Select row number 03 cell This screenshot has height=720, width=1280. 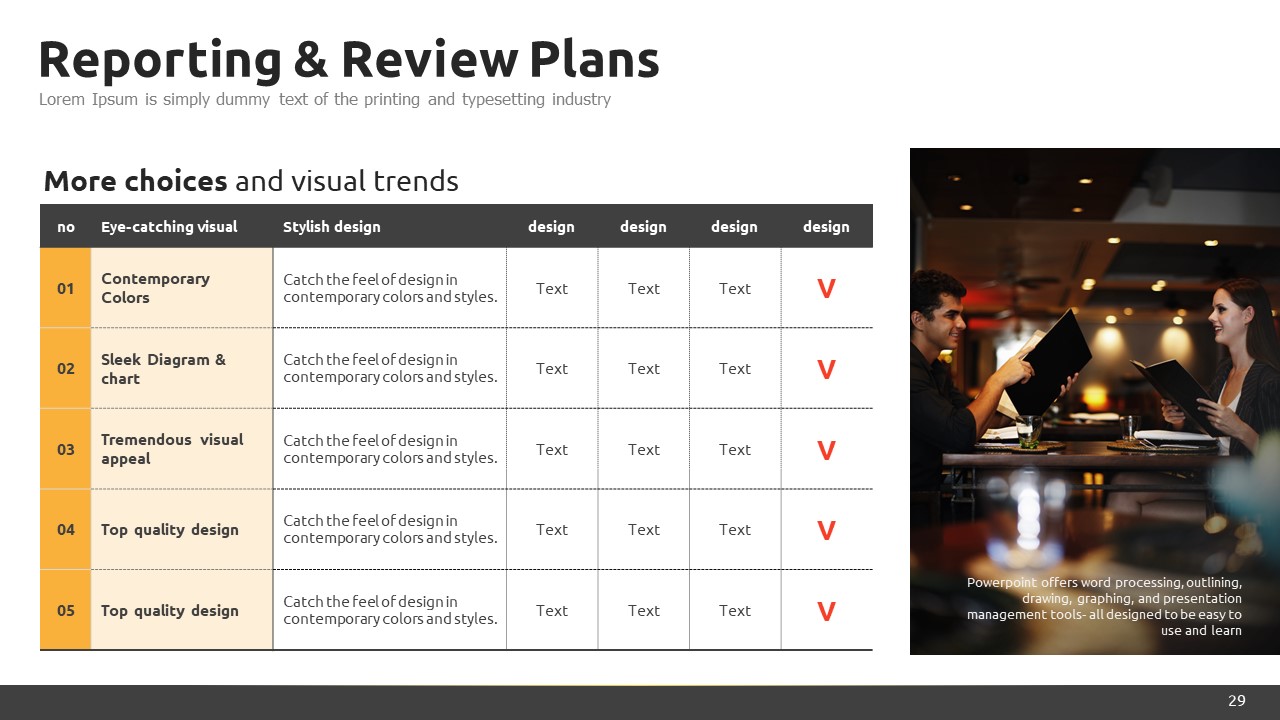click(x=66, y=449)
